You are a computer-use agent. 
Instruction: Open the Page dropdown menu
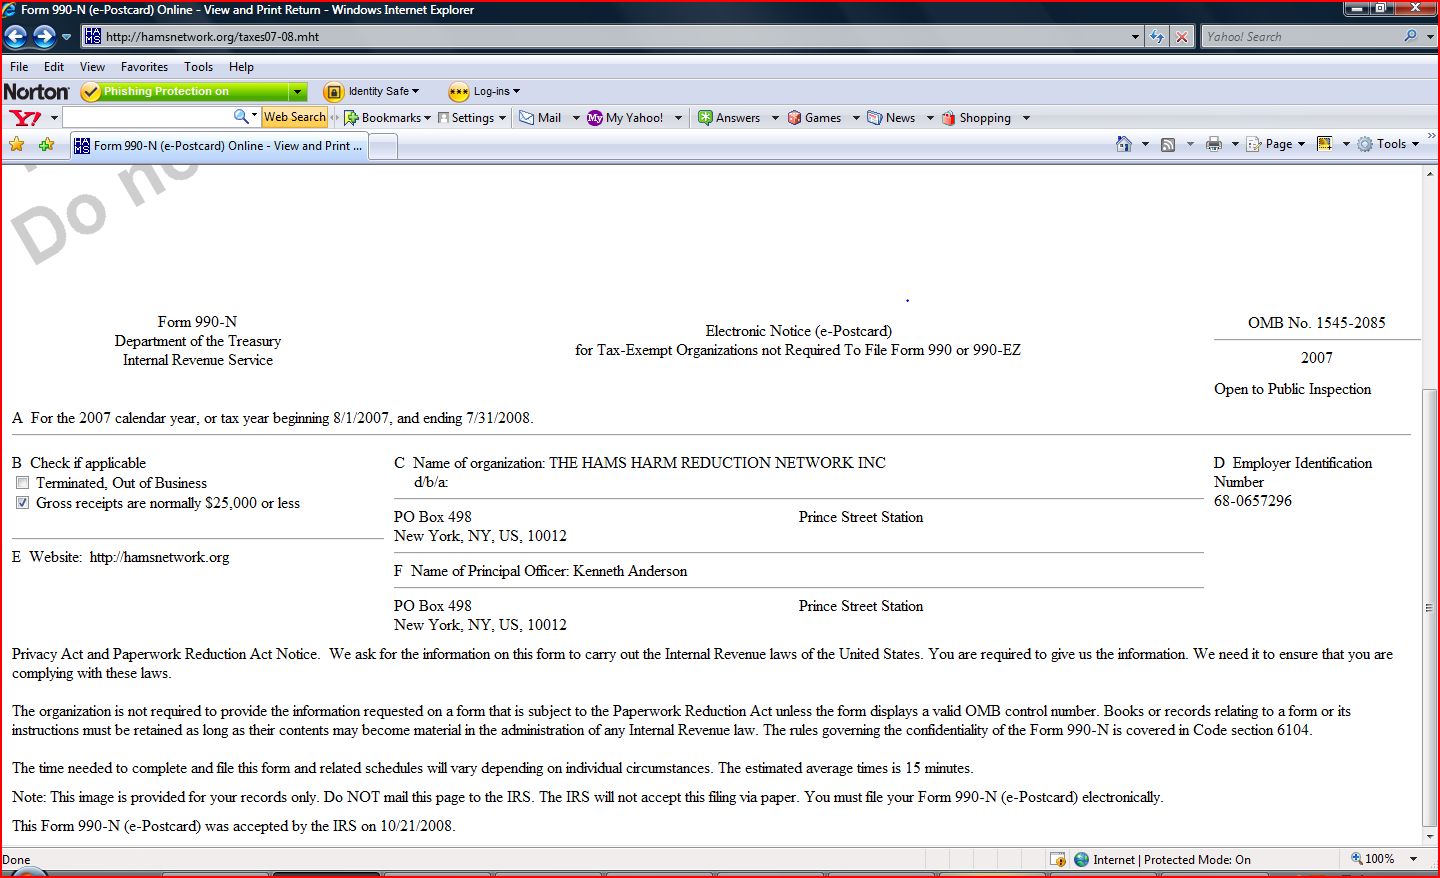tap(1276, 144)
